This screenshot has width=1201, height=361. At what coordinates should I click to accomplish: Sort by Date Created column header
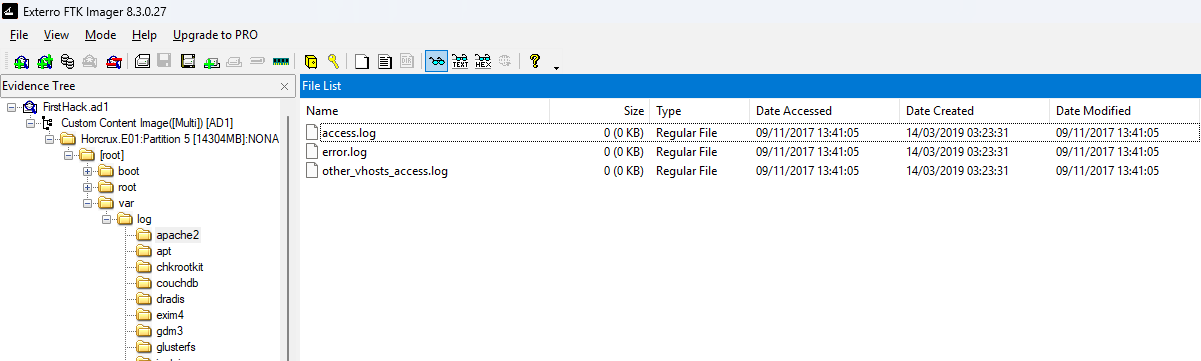pos(975,111)
